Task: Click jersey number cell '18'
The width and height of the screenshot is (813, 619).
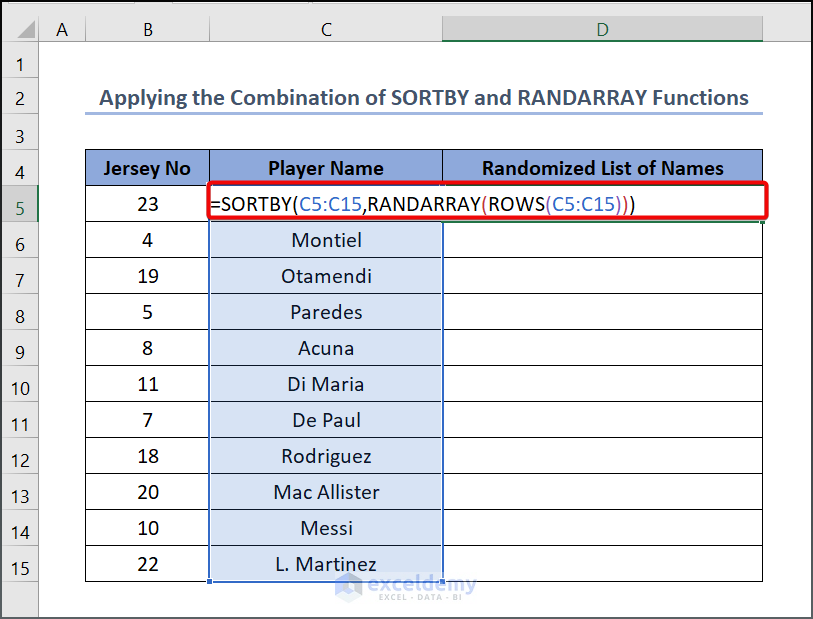Action: click(148, 456)
